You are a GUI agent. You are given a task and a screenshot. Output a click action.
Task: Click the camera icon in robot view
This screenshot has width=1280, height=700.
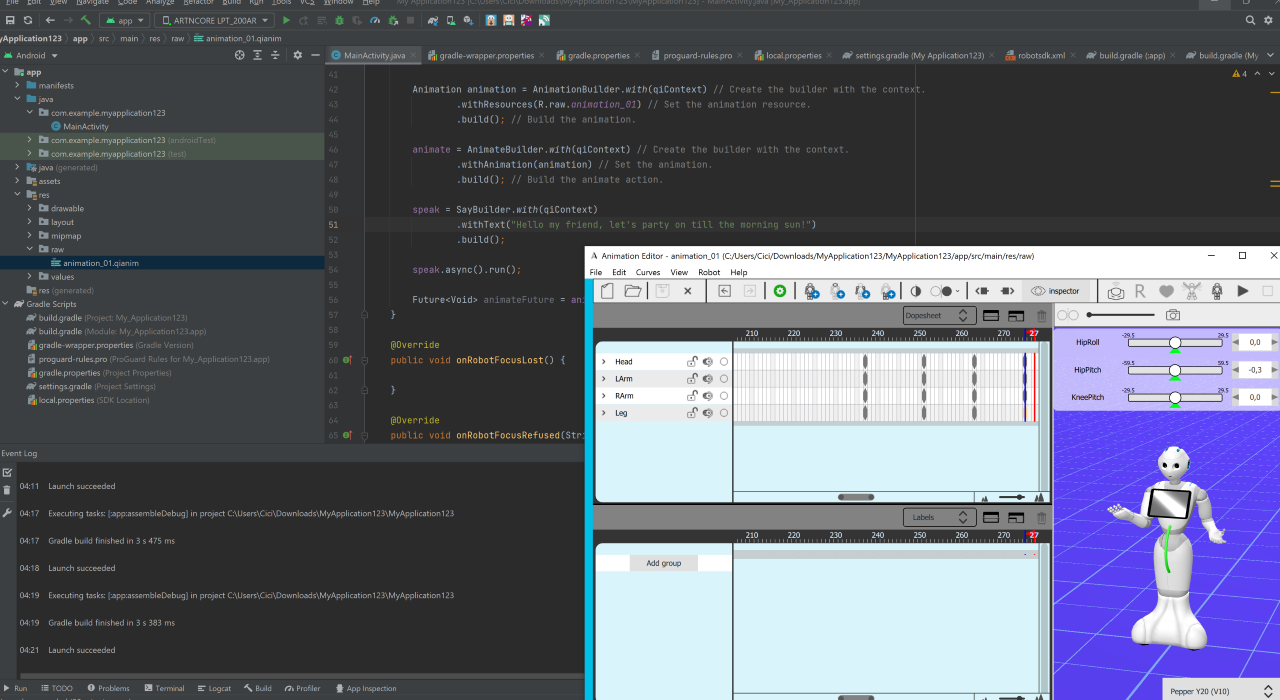tap(1173, 315)
